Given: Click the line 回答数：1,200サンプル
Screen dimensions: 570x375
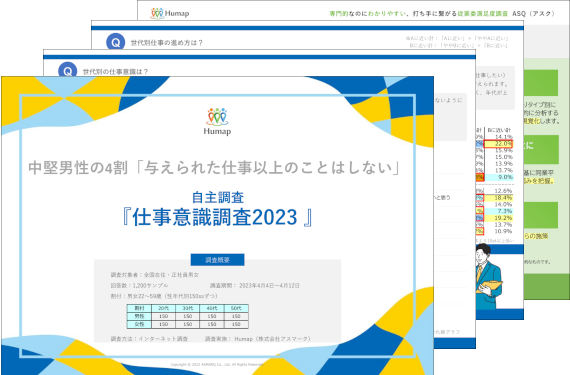Looking at the screenshot, I should tap(139, 286).
